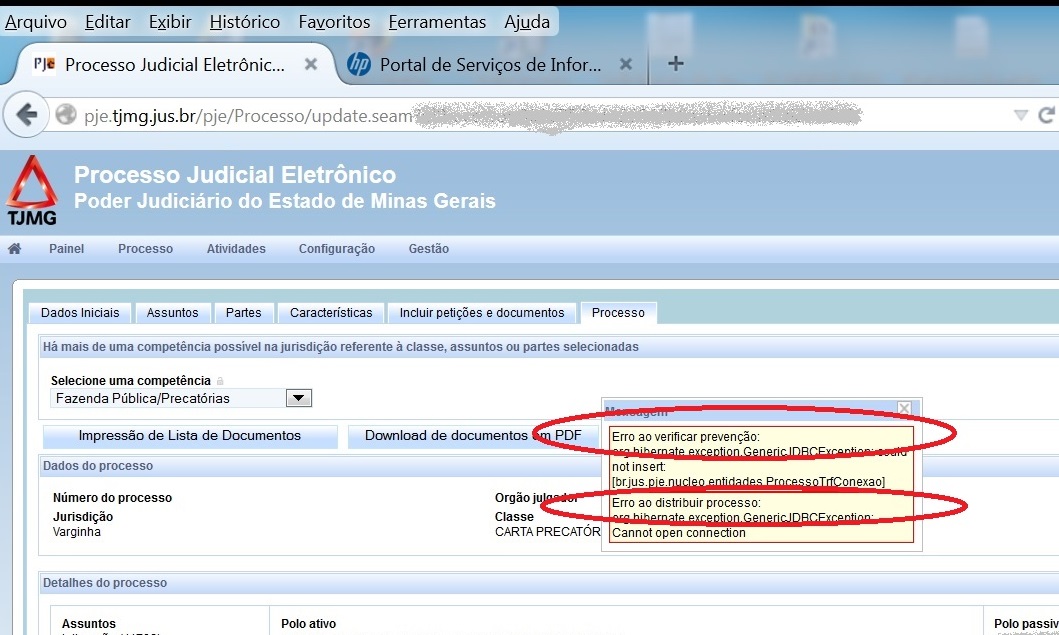The height and width of the screenshot is (635, 1059).
Task: Click the PJe favicon on the first tab
Action: (x=41, y=63)
